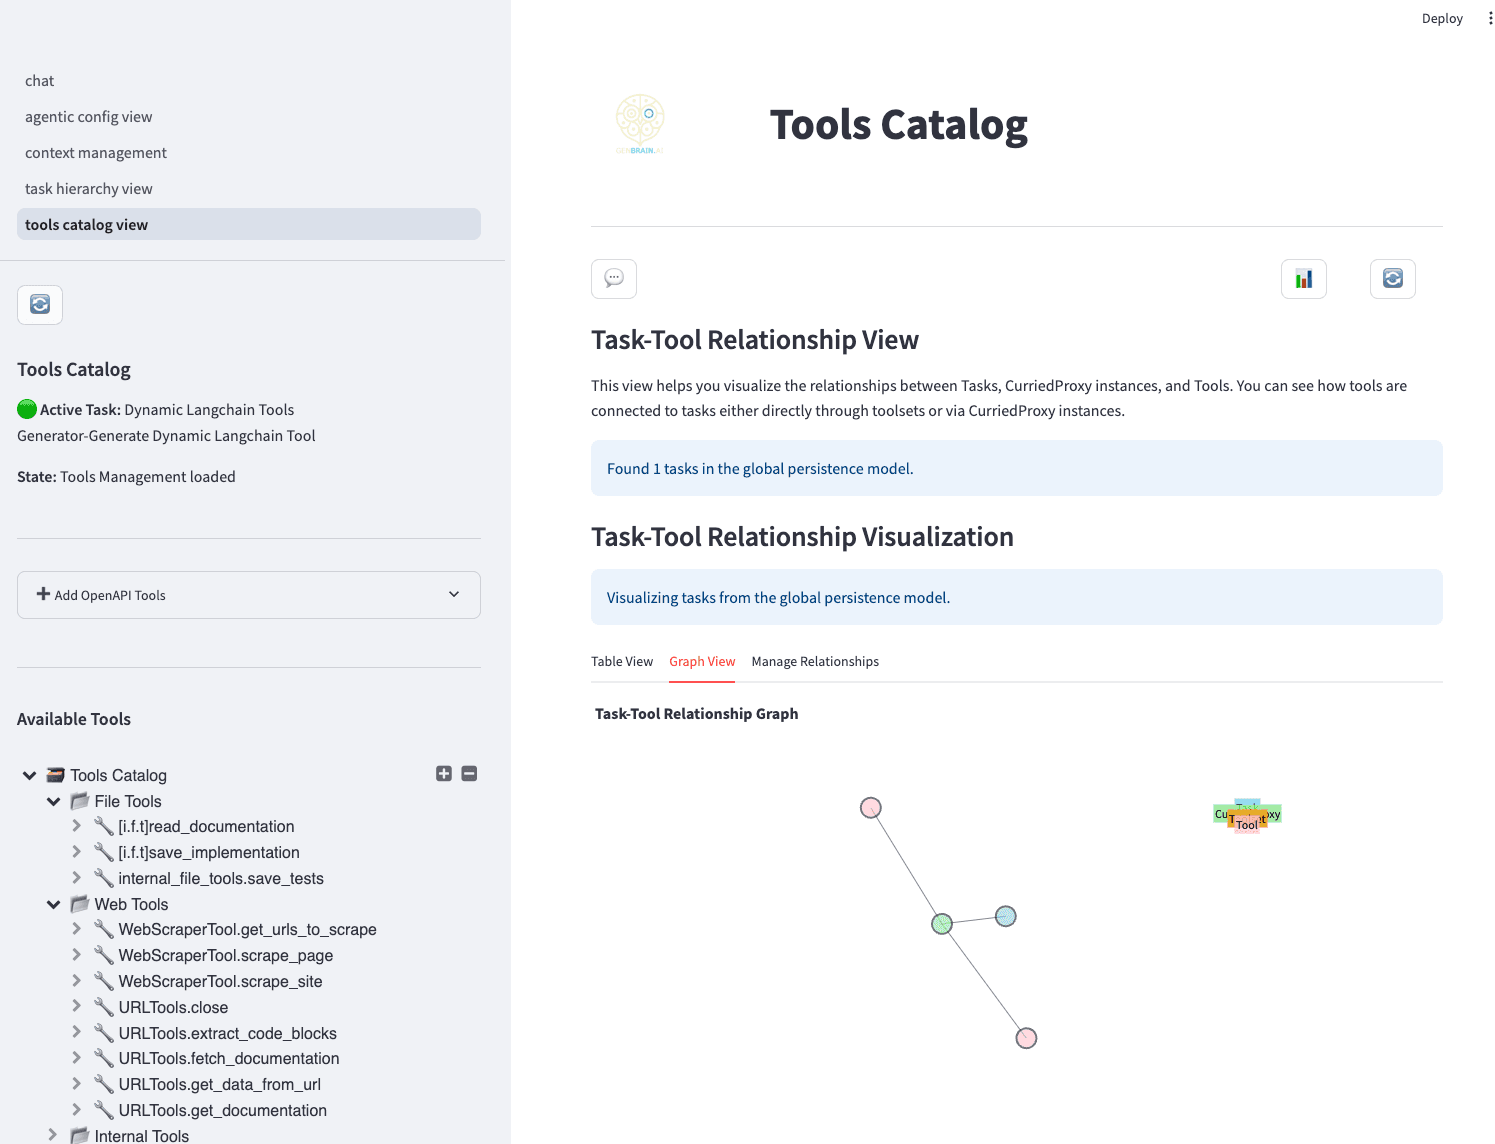
Task: Open the Add OpenAPI Tools expander arrow
Action: point(454,594)
